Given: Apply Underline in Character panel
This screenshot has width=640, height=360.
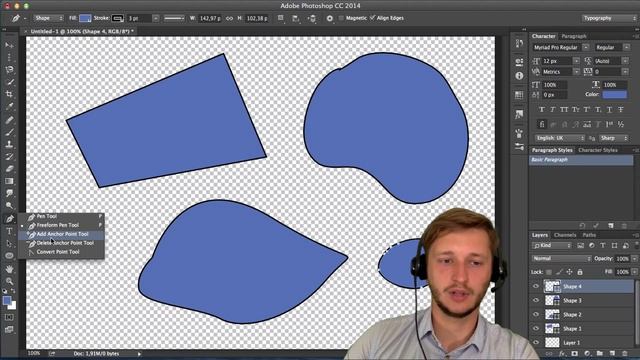Looking at the screenshot, I should 609,109.
